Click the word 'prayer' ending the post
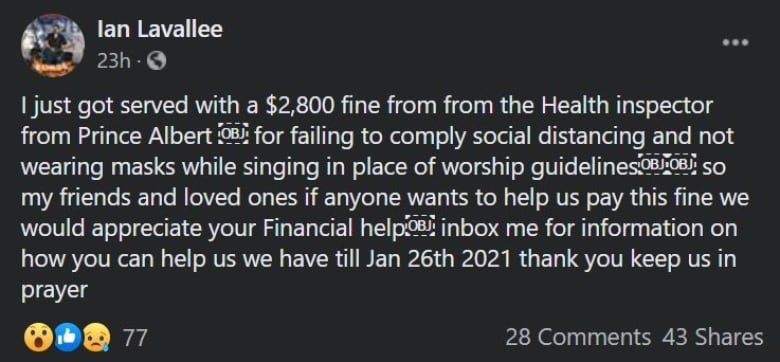The height and width of the screenshot is (362, 780). [54, 290]
